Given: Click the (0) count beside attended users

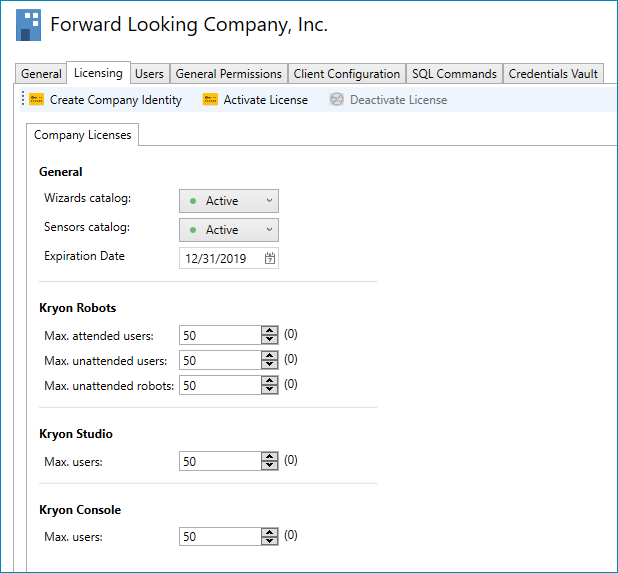Looking at the screenshot, I should tap(291, 334).
